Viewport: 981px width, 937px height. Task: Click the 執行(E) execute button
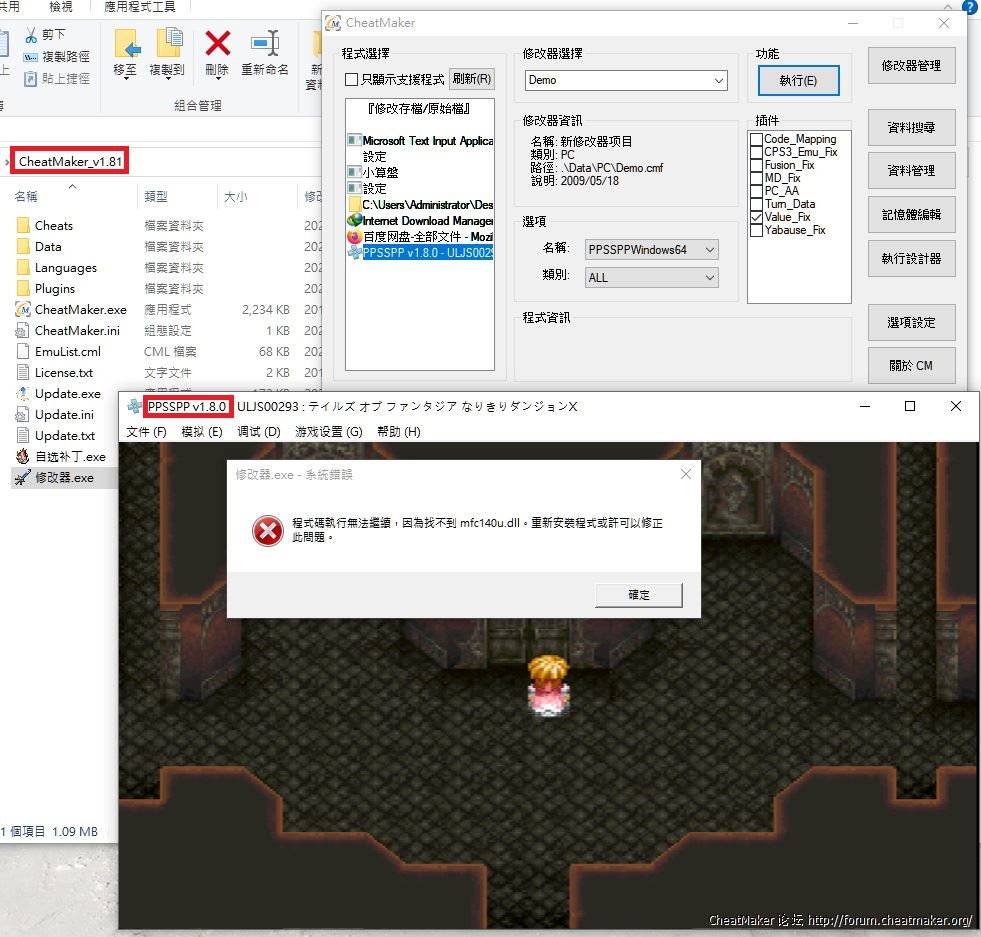[798, 80]
